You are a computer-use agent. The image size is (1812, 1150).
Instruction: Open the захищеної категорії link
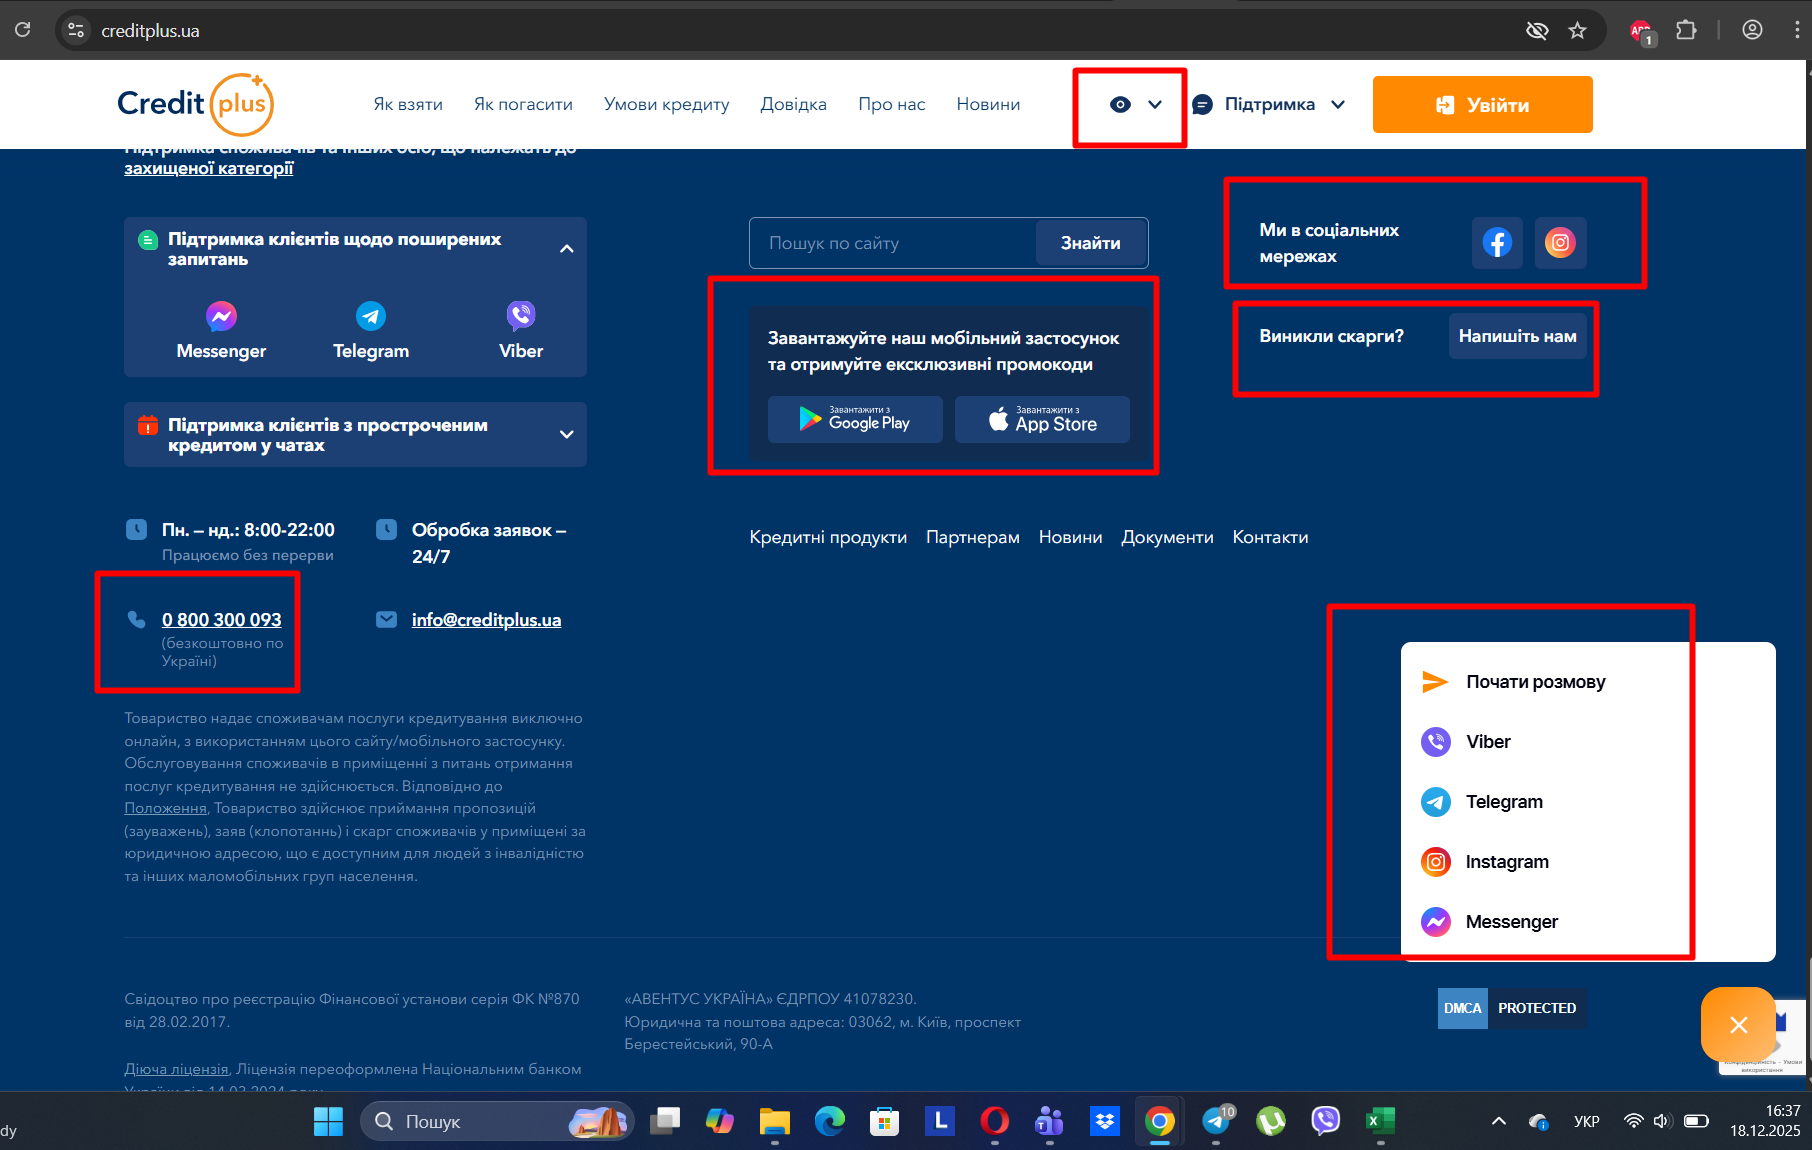(209, 168)
